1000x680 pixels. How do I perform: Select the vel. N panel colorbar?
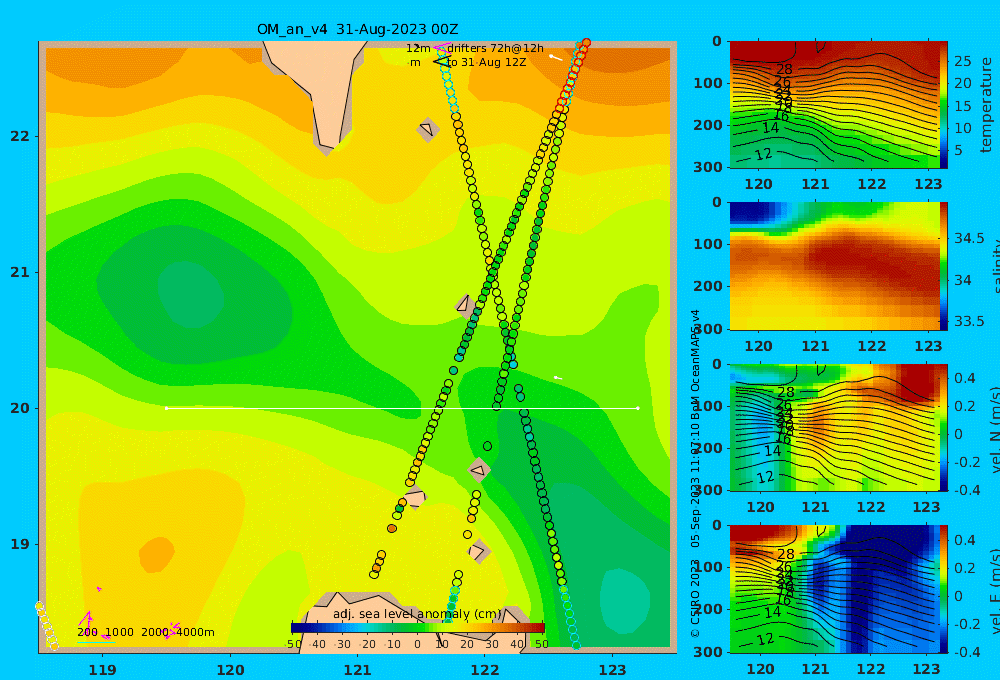[944, 428]
